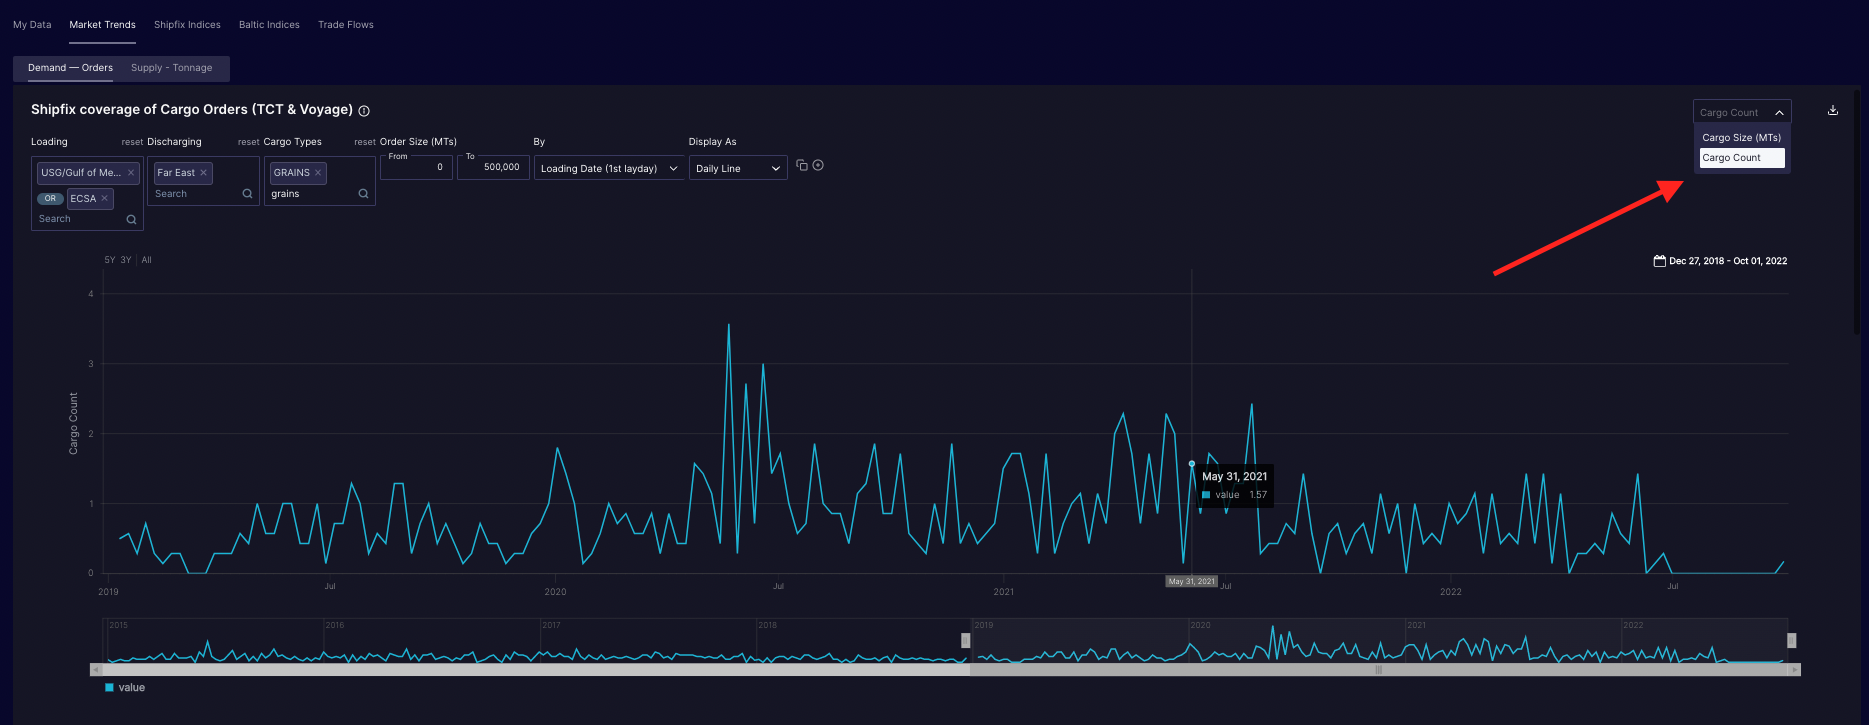Click the add filter circle icon

pyautogui.click(x=818, y=165)
